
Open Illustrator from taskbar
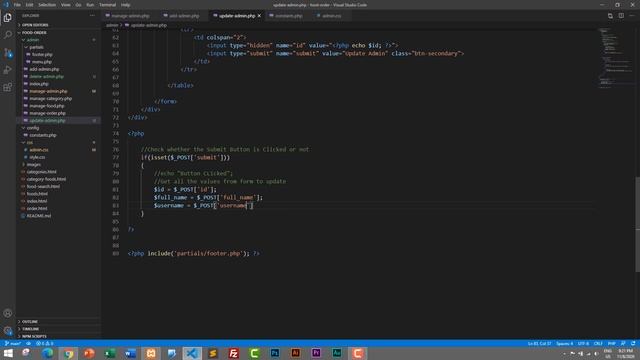(x=296, y=353)
